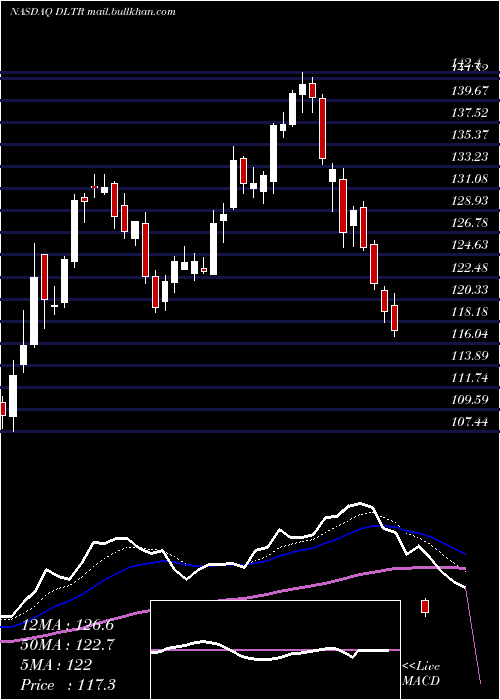500x700 pixels.
Task: Pick the 128.93 axis value
Action: [x=468, y=201]
